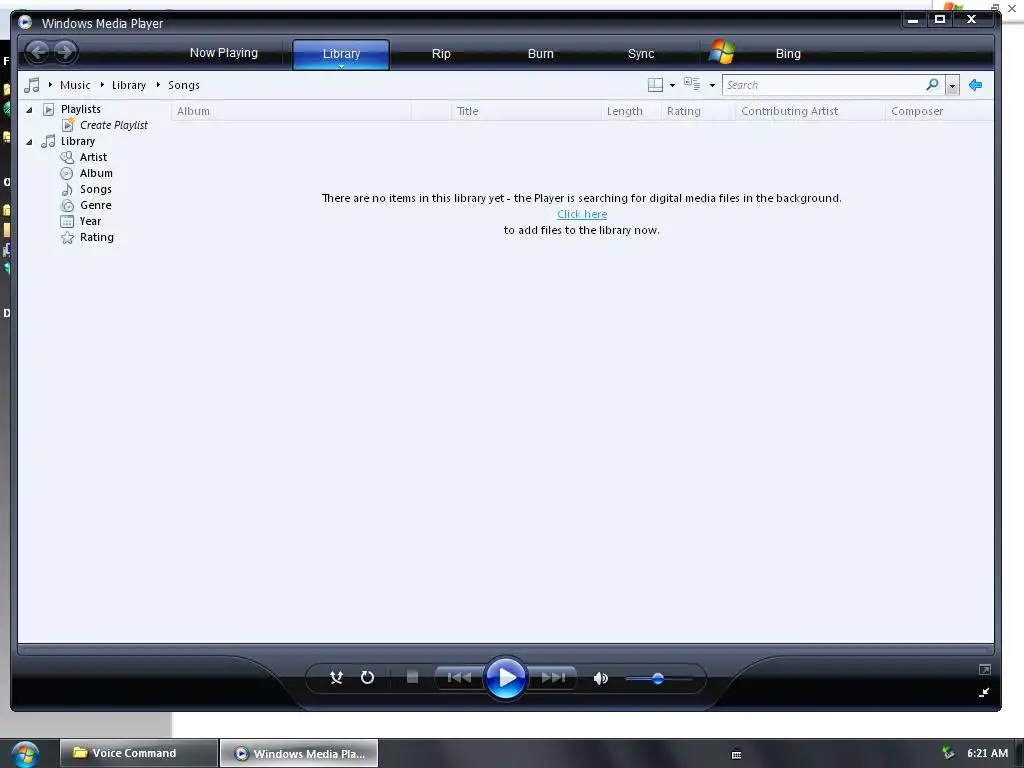Sort by Contributing Artist column header
Image resolution: width=1024 pixels, height=768 pixels.
pos(810,111)
